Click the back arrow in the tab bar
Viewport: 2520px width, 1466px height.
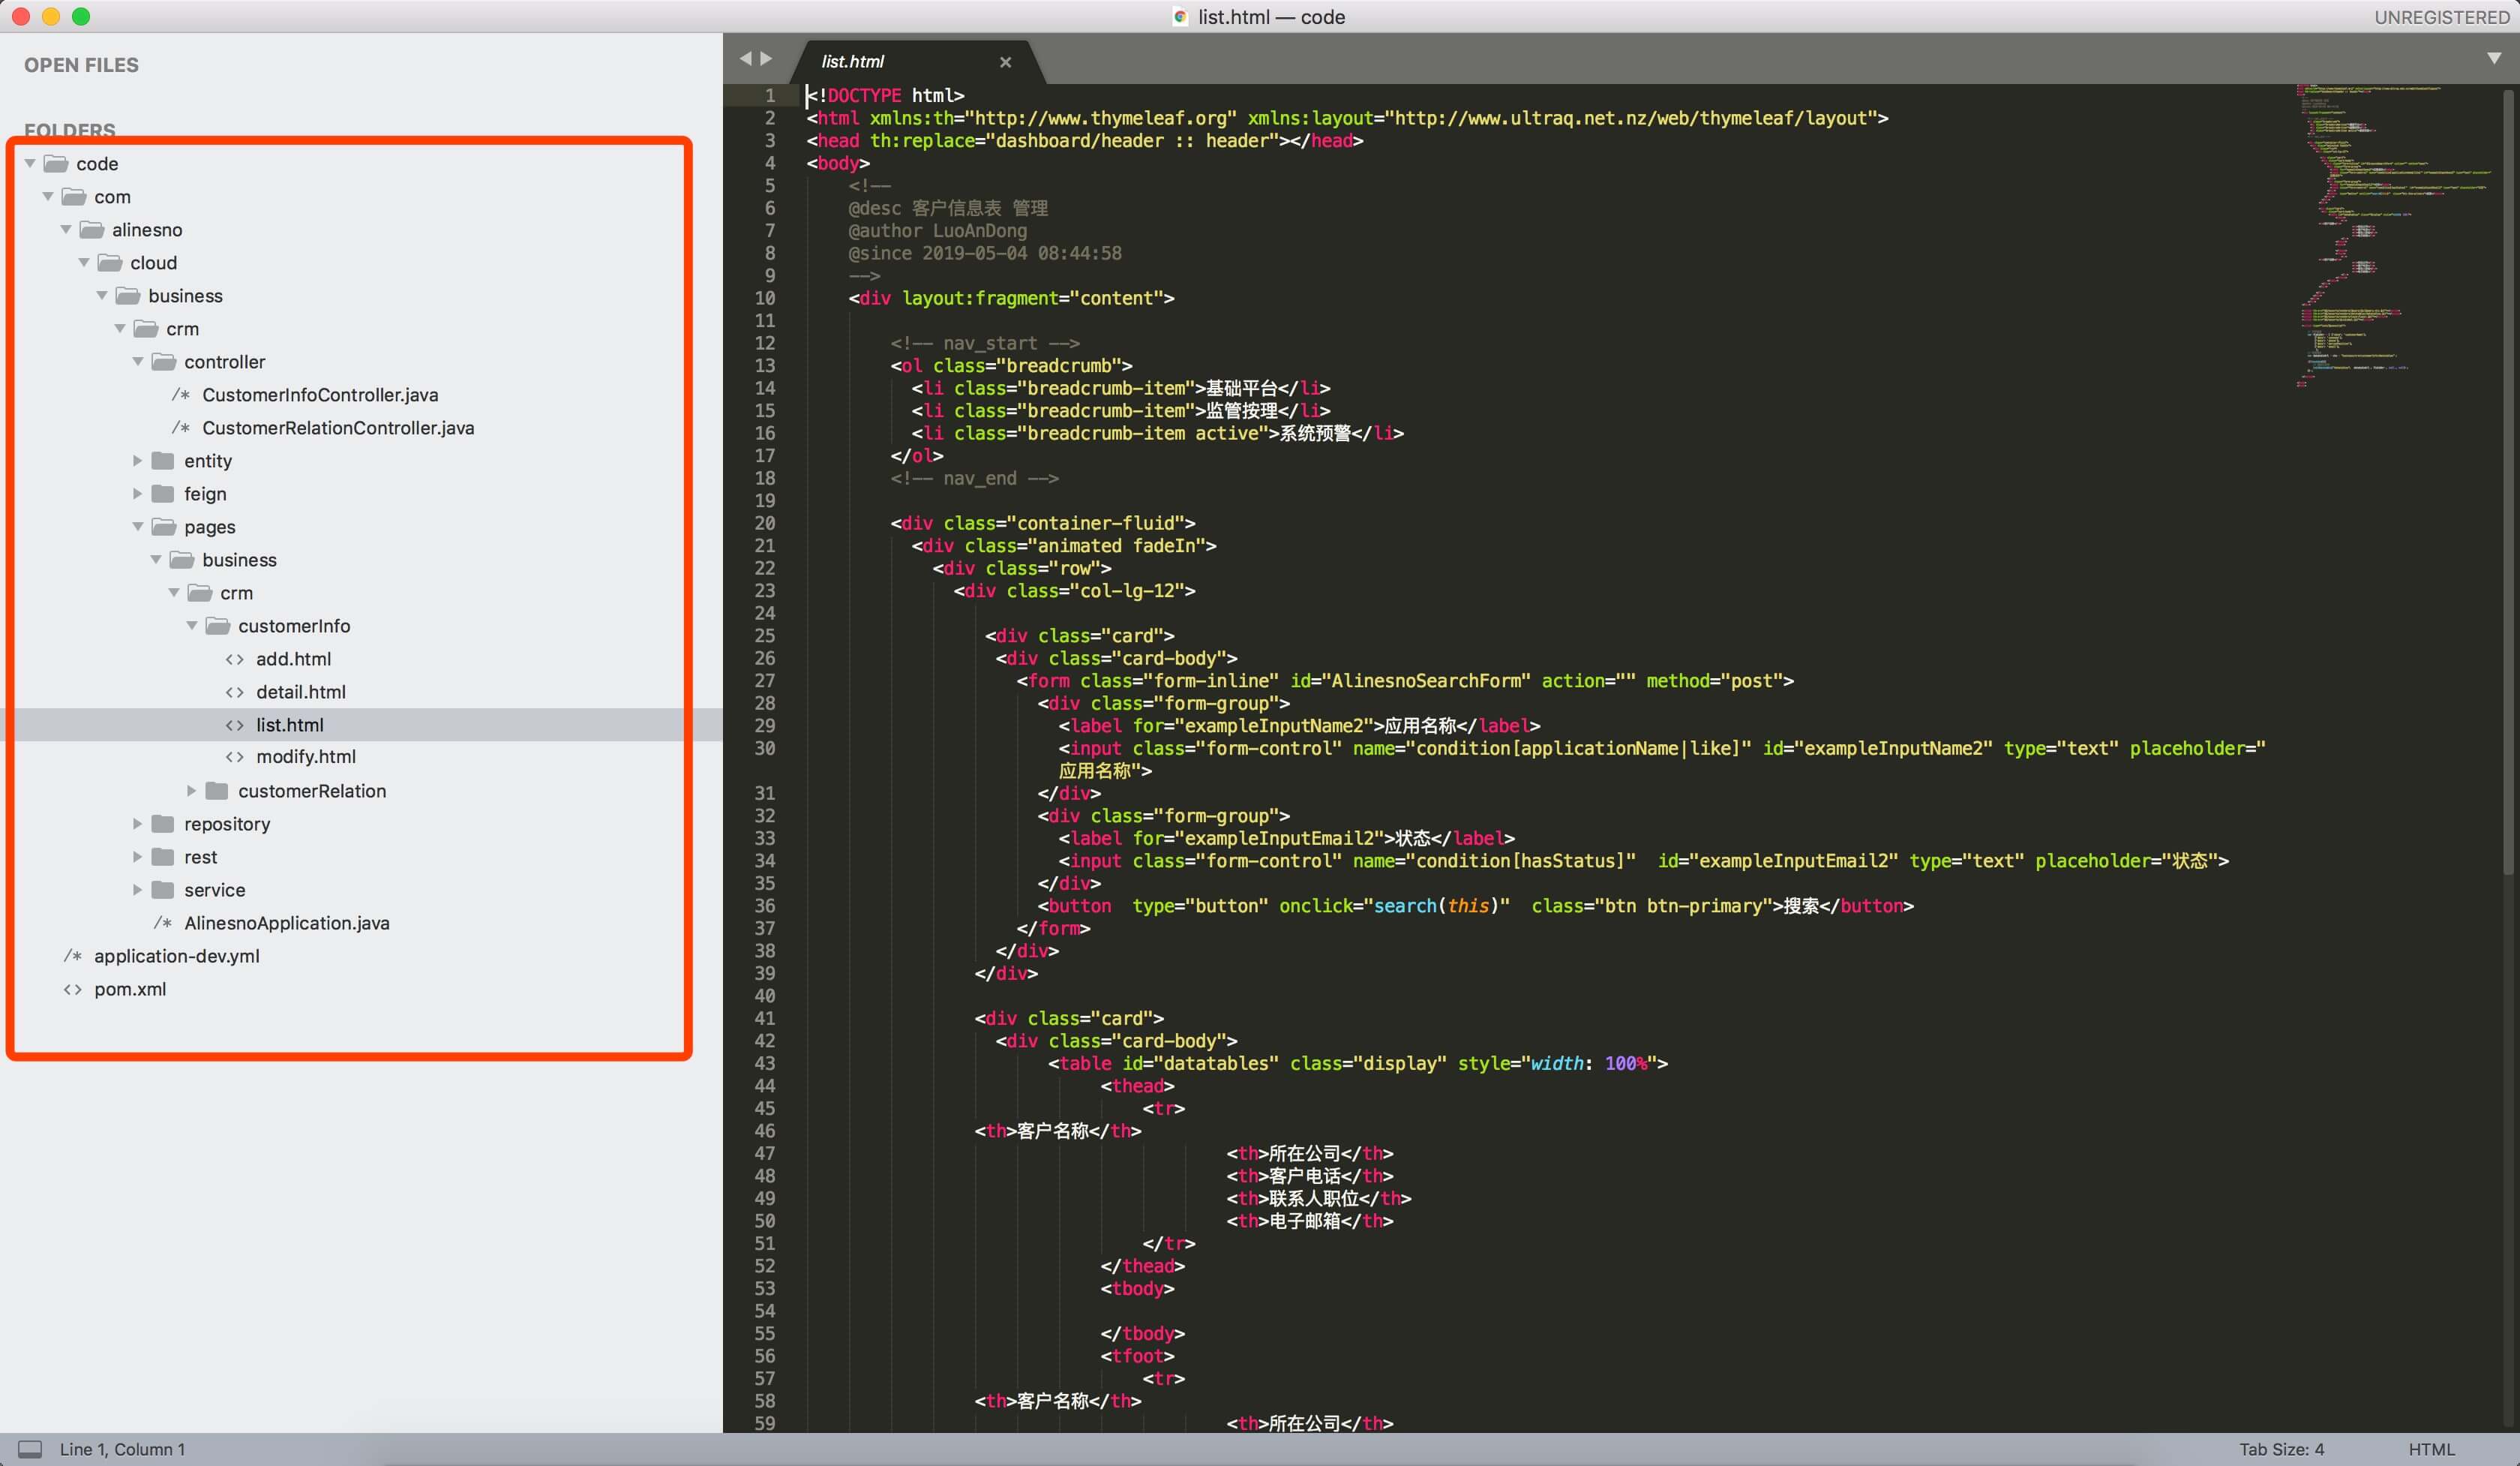[x=745, y=59]
